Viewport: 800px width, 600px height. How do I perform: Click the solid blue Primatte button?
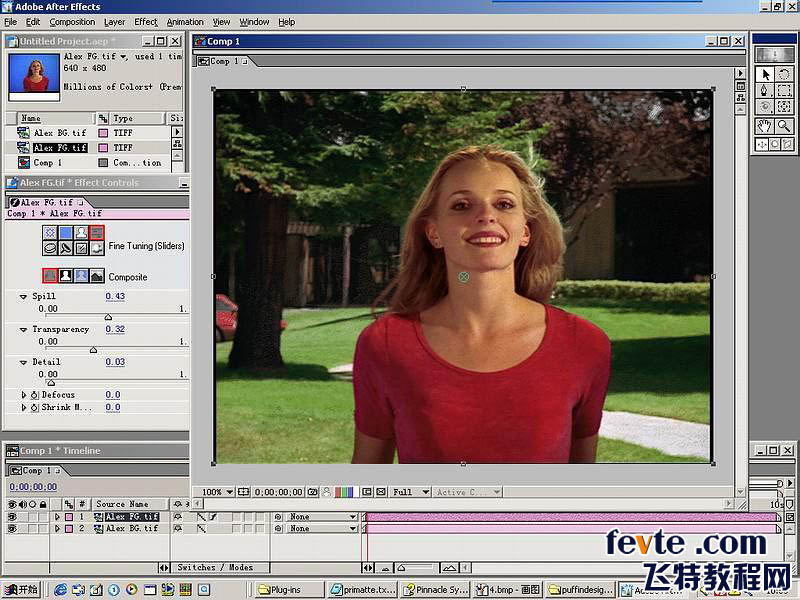(x=66, y=233)
